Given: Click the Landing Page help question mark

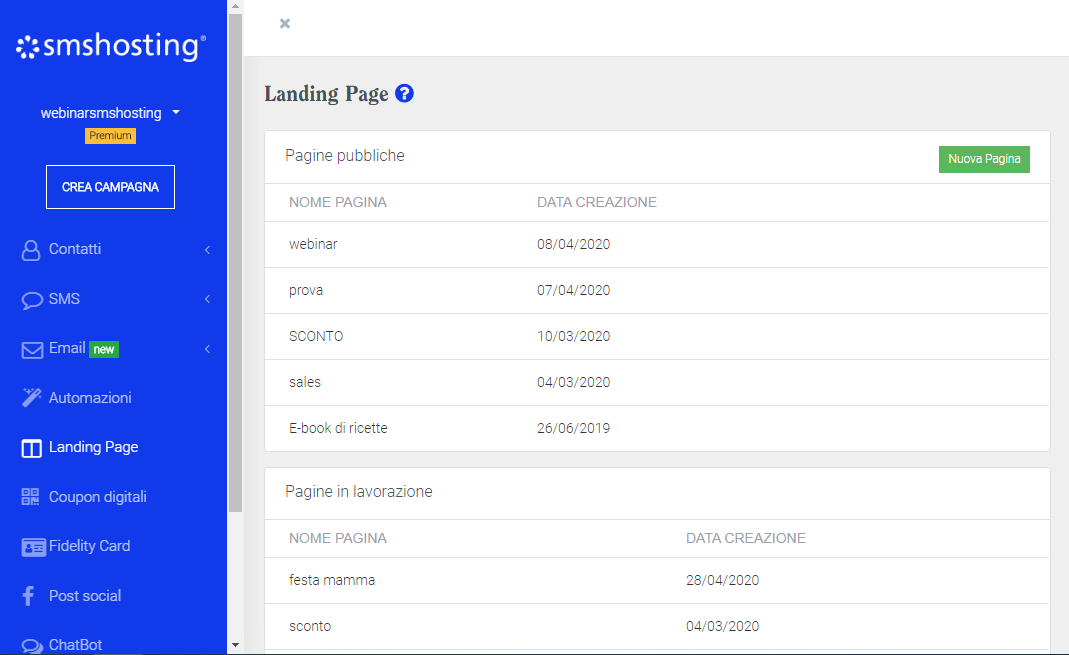Looking at the screenshot, I should (x=404, y=93).
